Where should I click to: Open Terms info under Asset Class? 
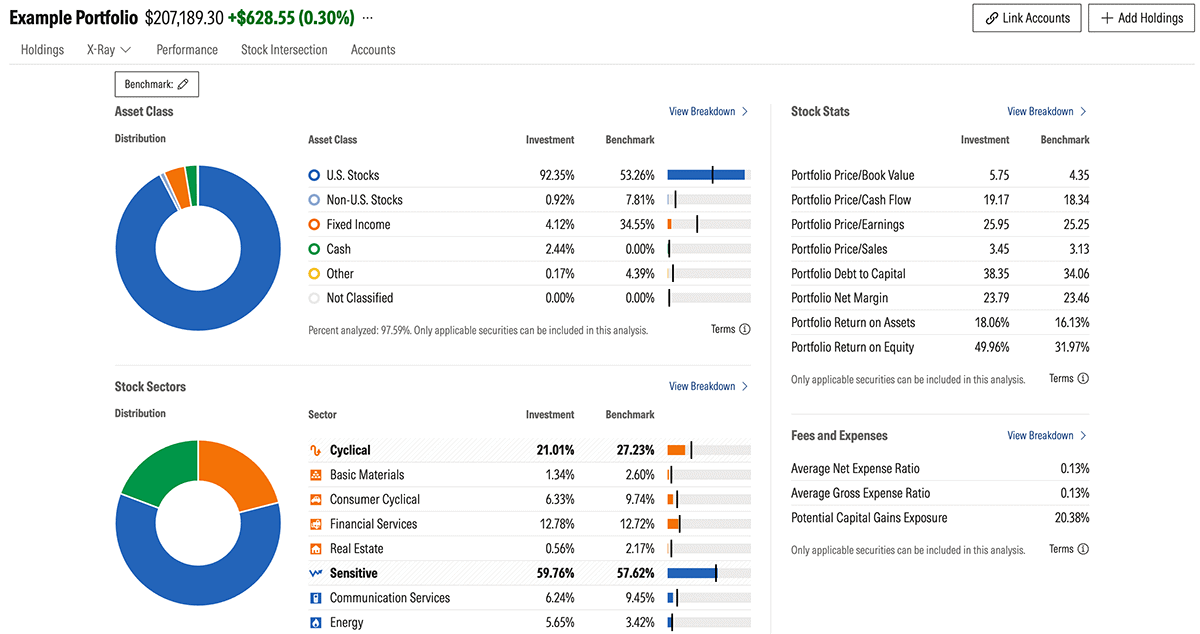pyautogui.click(x=730, y=329)
